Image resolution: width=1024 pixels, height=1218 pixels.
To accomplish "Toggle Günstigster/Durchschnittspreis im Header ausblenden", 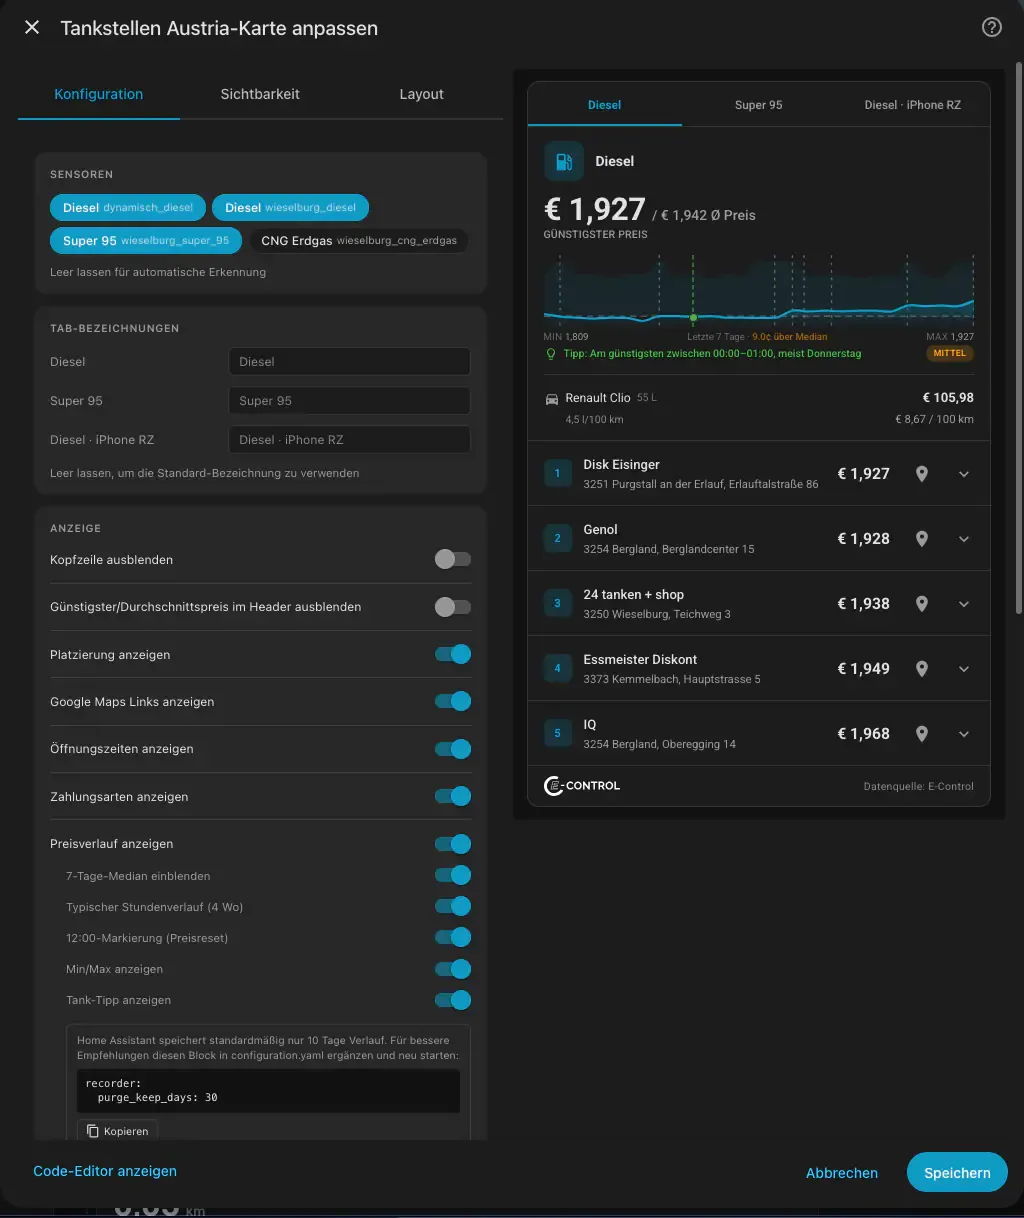I will pos(453,607).
